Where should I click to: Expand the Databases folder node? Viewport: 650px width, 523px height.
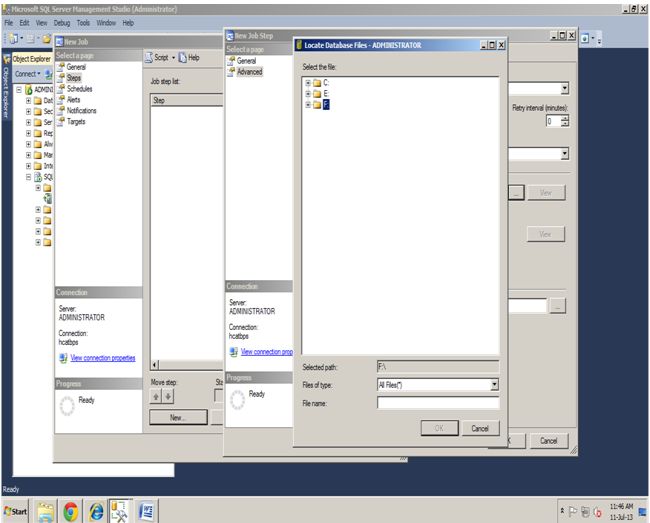pyautogui.click(x=28, y=101)
